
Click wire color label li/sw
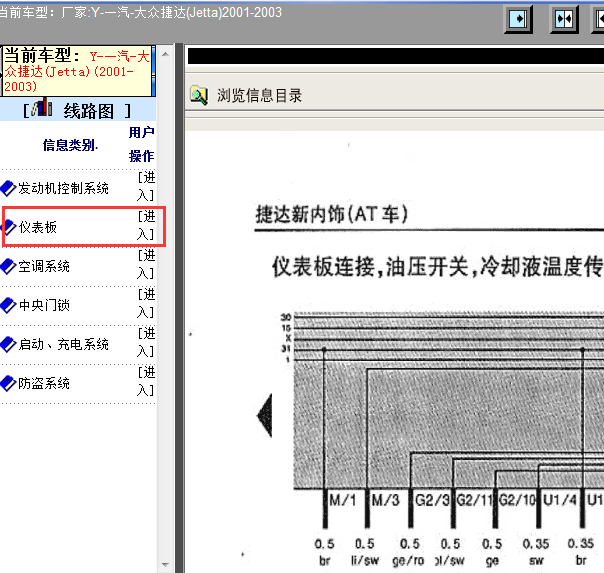click(365, 561)
